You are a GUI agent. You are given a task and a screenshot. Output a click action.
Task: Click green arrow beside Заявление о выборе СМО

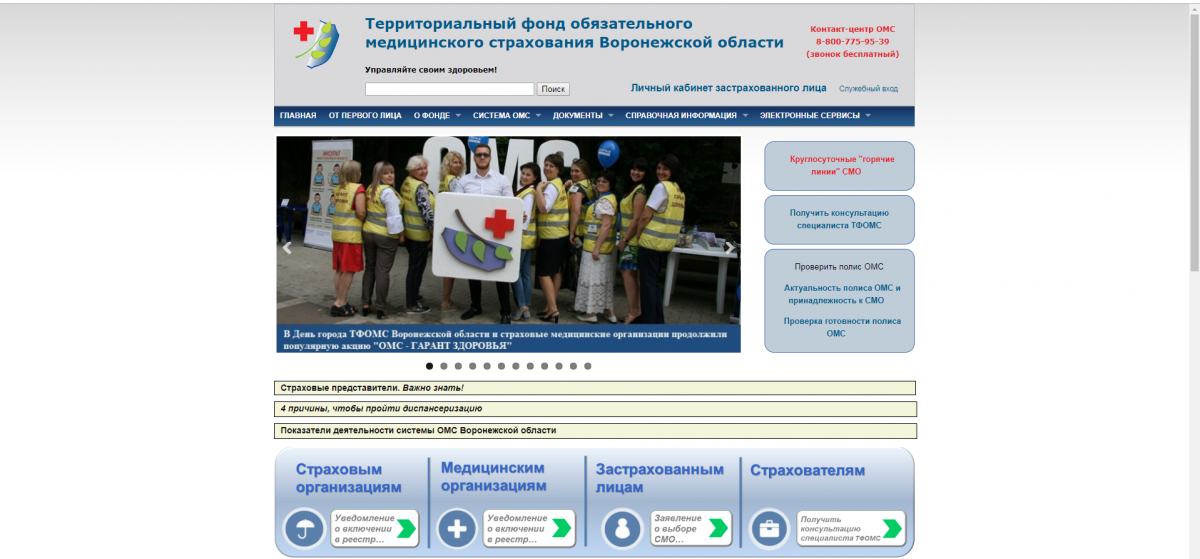[x=718, y=528]
